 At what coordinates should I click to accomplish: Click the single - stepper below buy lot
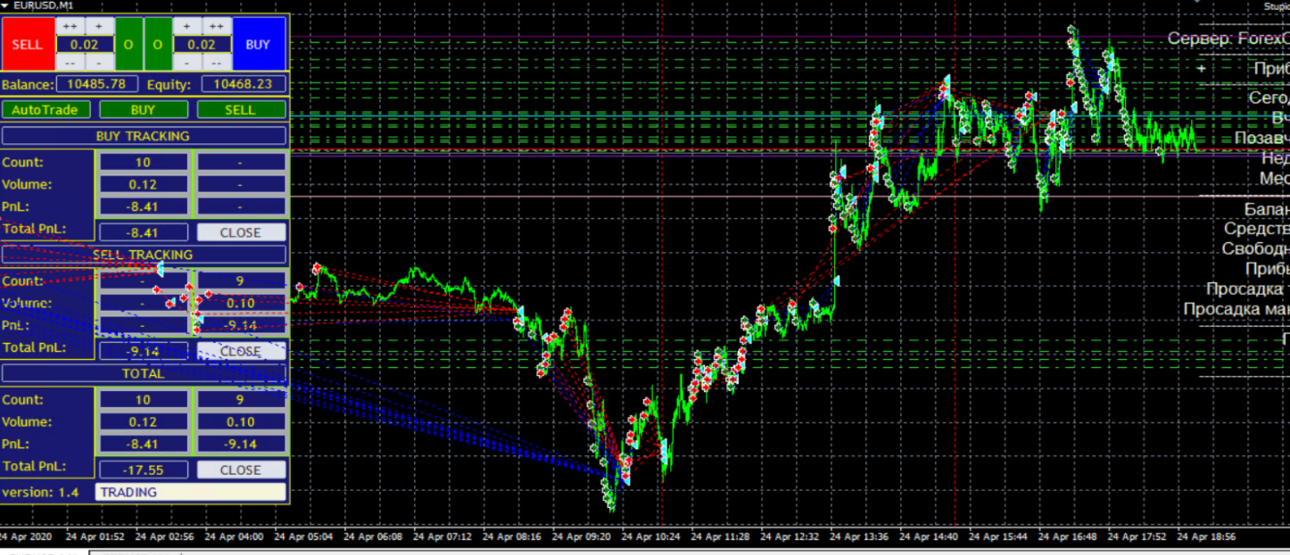(187, 63)
